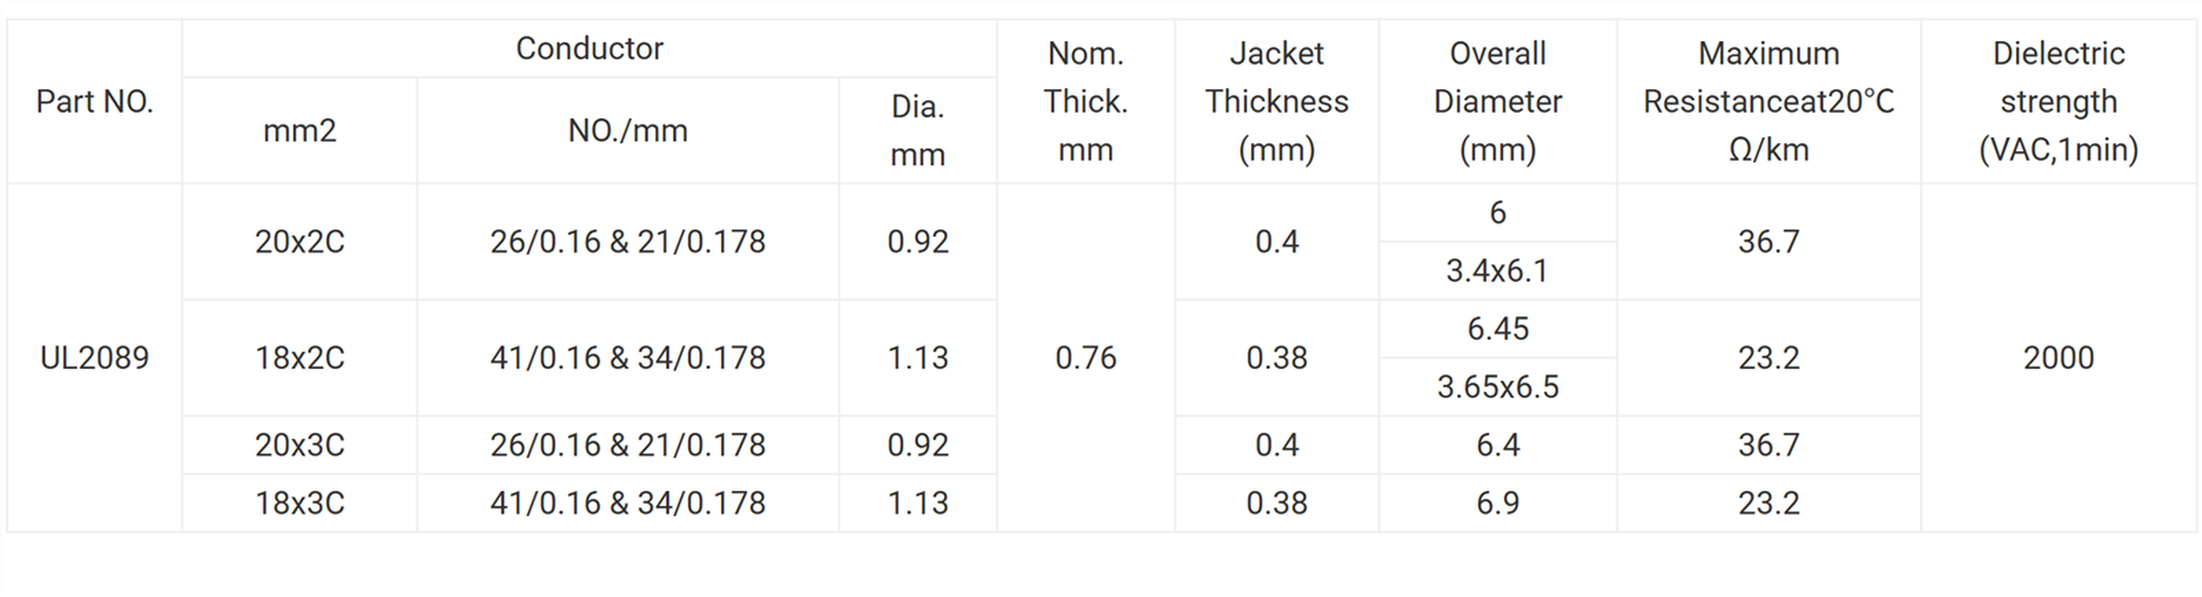
Task: Select the 20x2C conductor size cell
Action: [299, 242]
